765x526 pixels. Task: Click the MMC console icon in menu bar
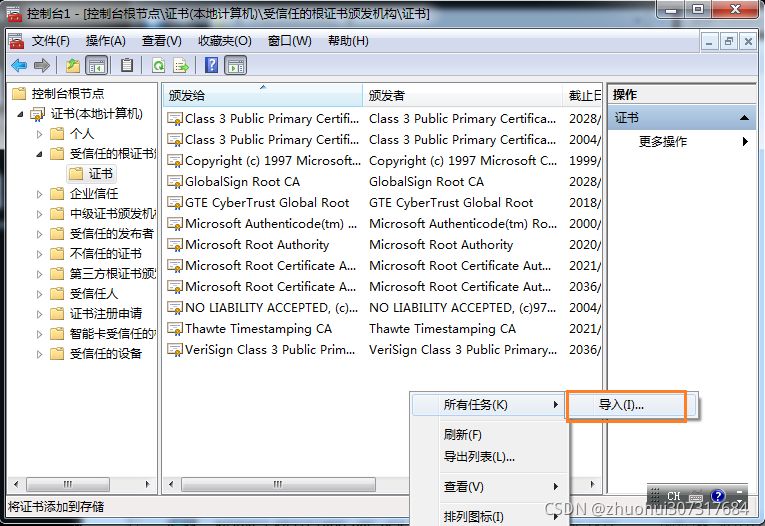16,41
